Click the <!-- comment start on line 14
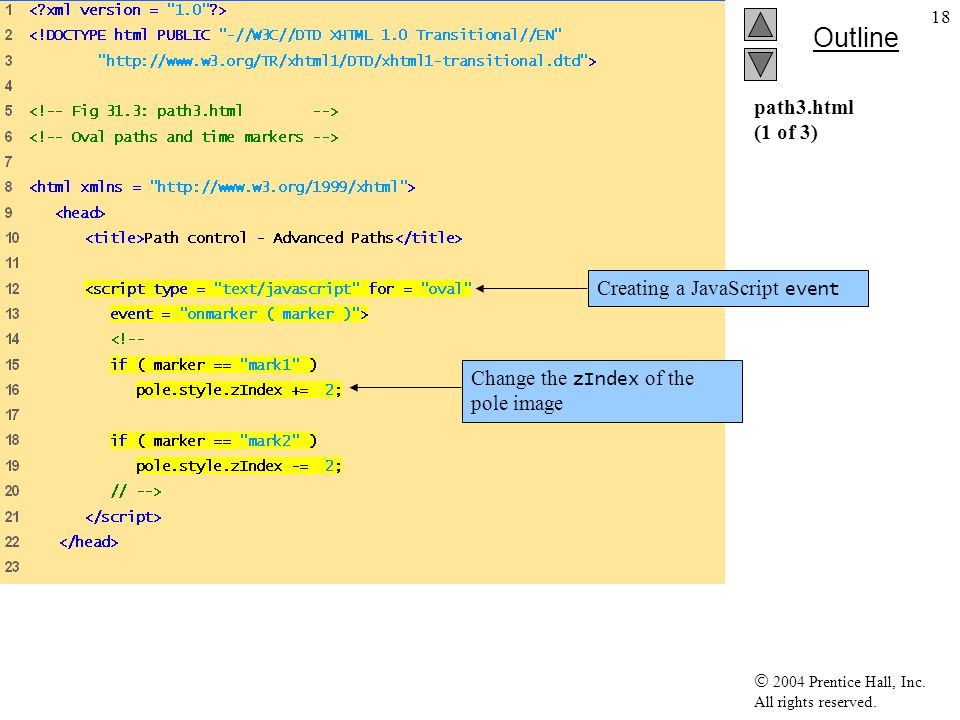This screenshot has height=720, width=960. pos(127,339)
